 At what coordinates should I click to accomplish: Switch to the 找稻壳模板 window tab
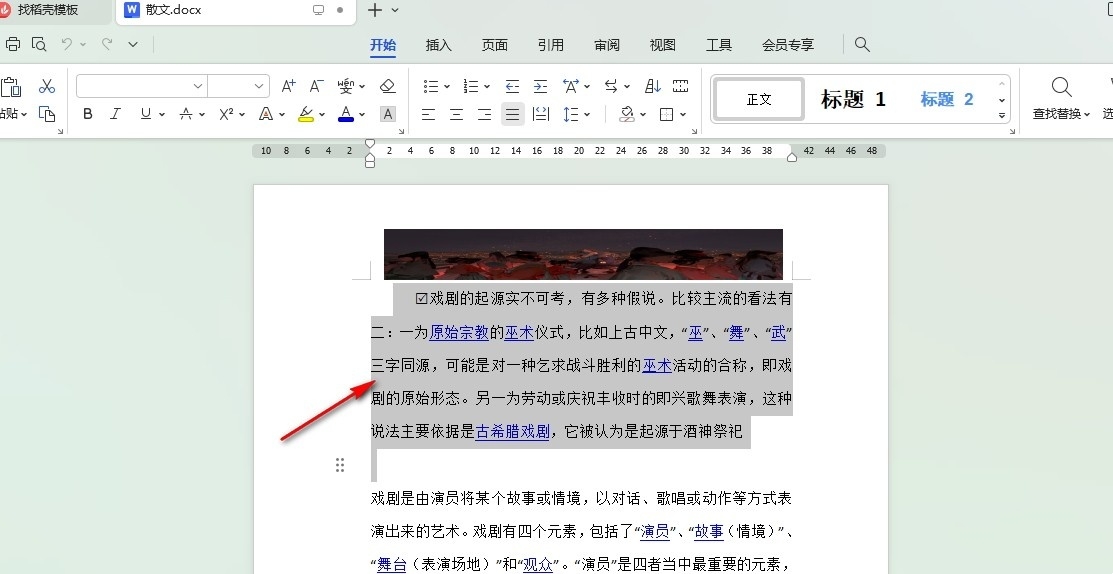point(48,10)
